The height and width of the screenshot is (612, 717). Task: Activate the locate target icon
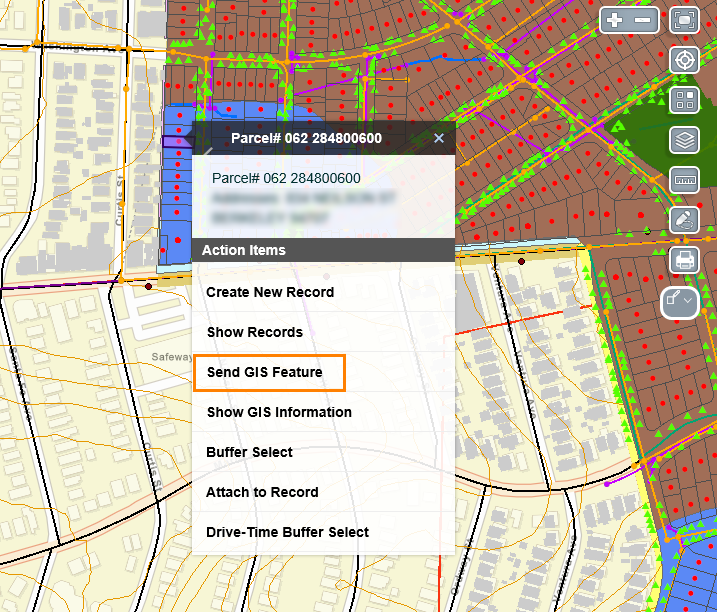click(685, 59)
